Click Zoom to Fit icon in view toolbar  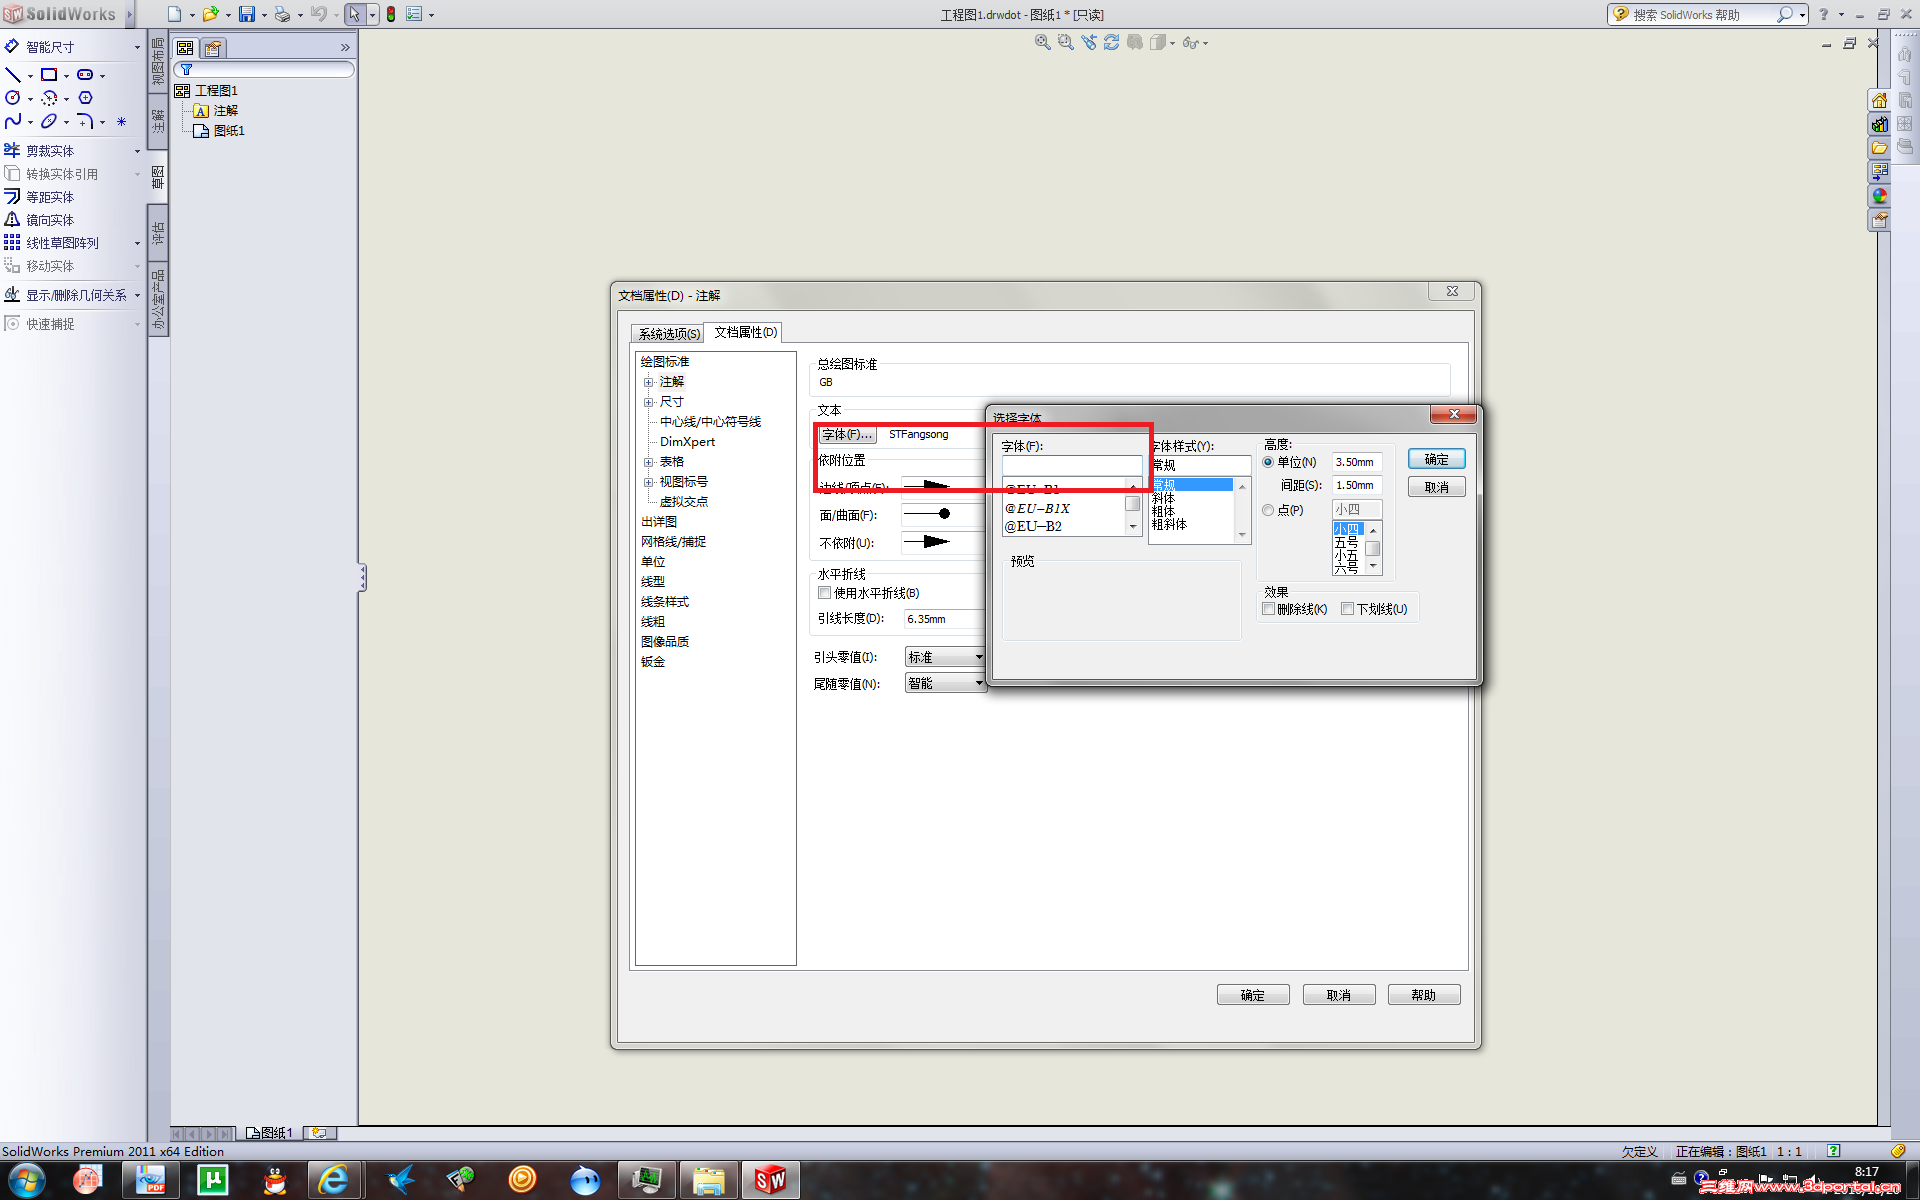[1042, 43]
